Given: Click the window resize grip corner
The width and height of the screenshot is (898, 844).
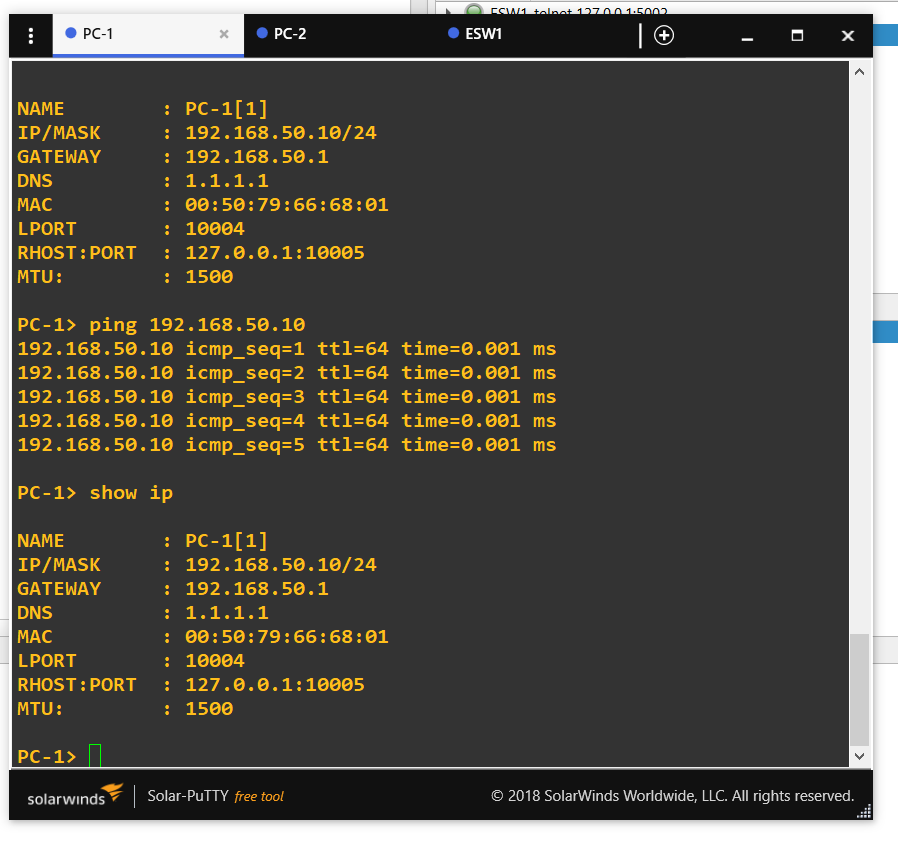Looking at the screenshot, I should (864, 812).
